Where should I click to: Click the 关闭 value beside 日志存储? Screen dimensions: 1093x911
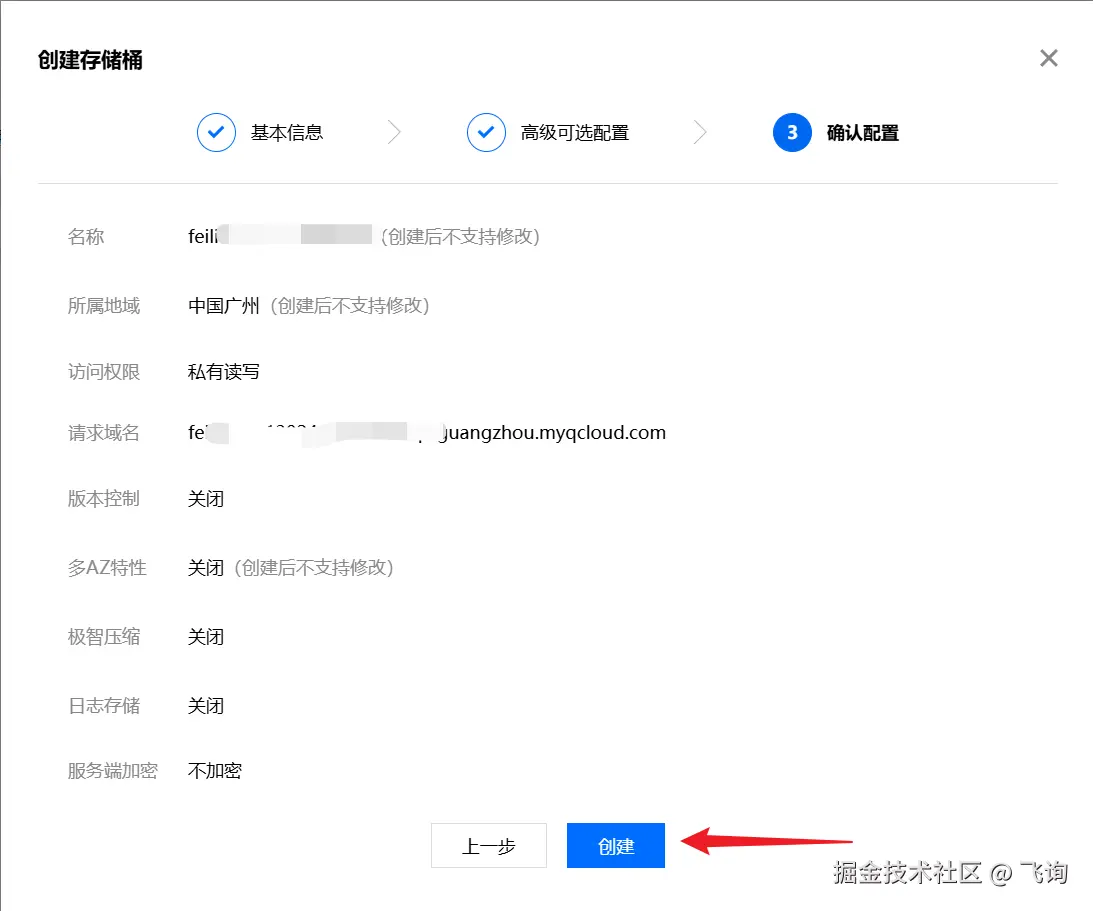point(206,705)
